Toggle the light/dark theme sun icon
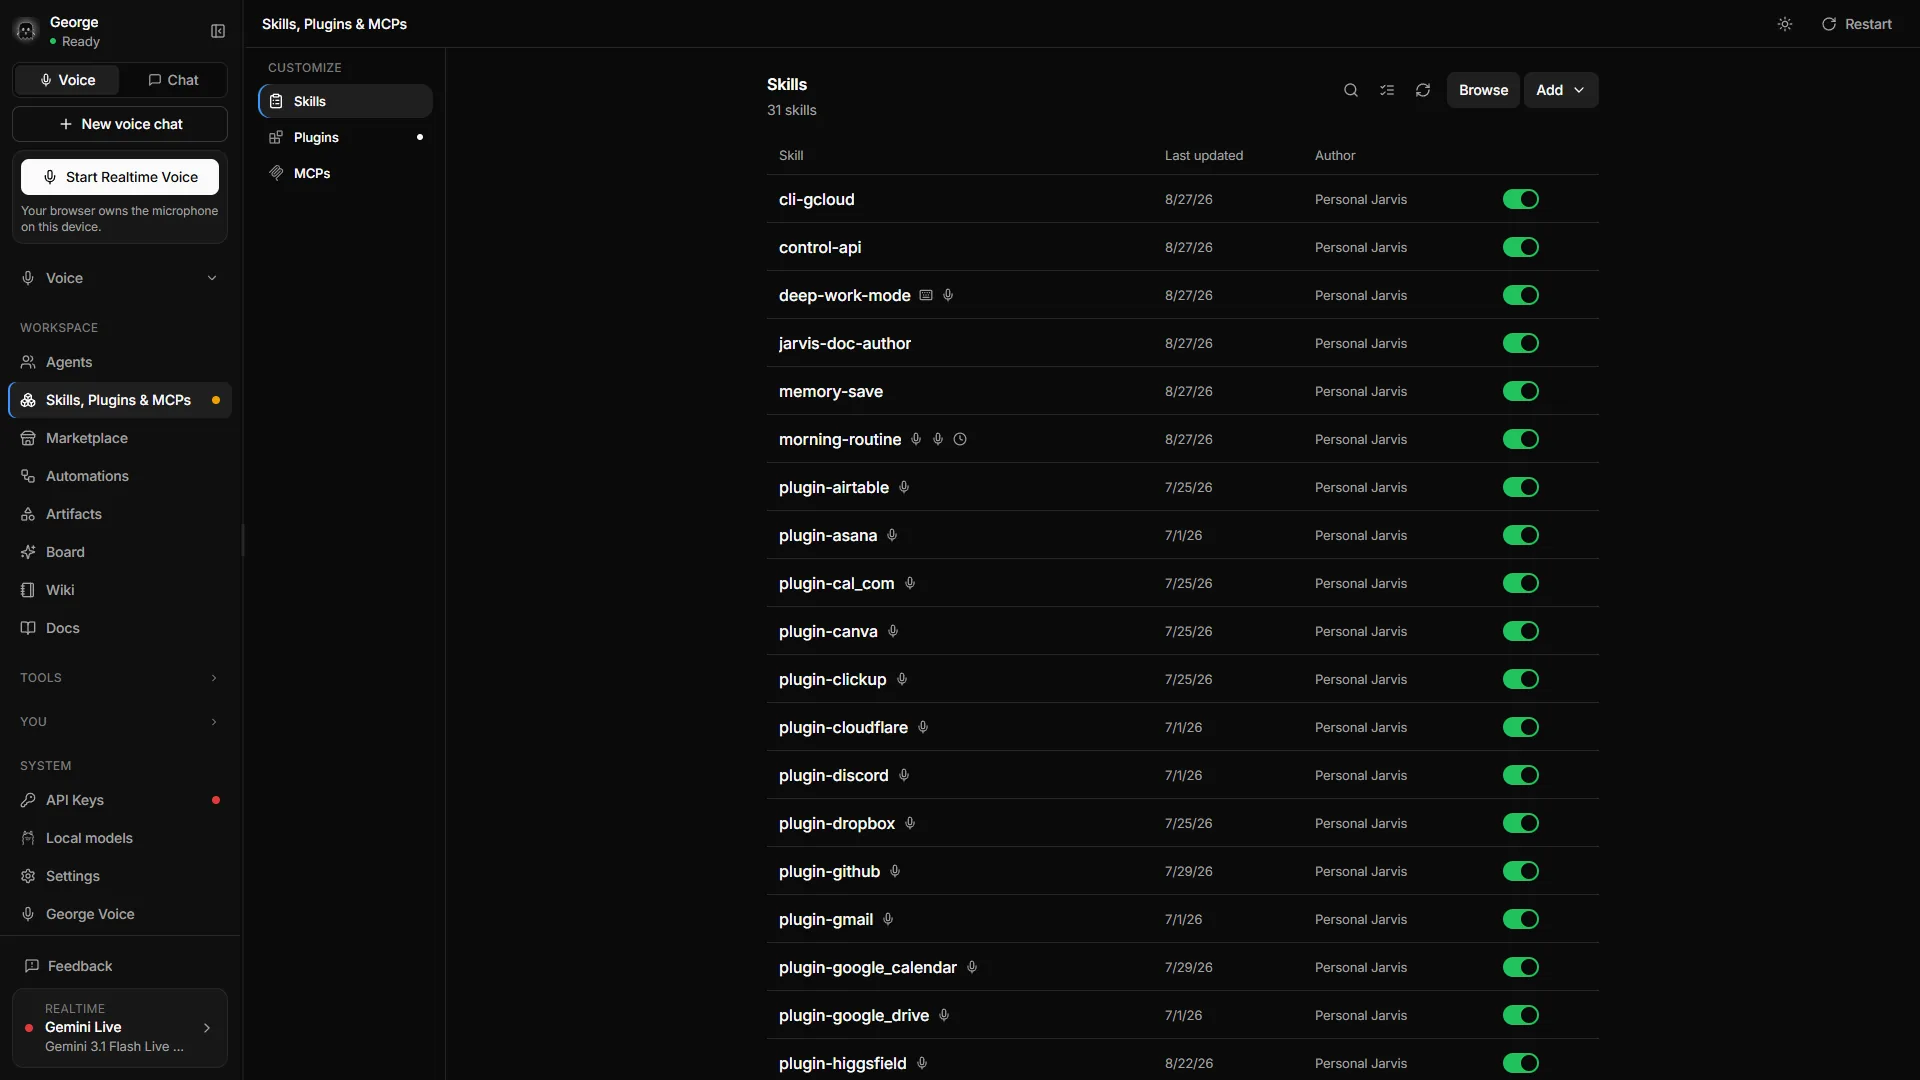Image resolution: width=1920 pixels, height=1080 pixels. pos(1785,24)
